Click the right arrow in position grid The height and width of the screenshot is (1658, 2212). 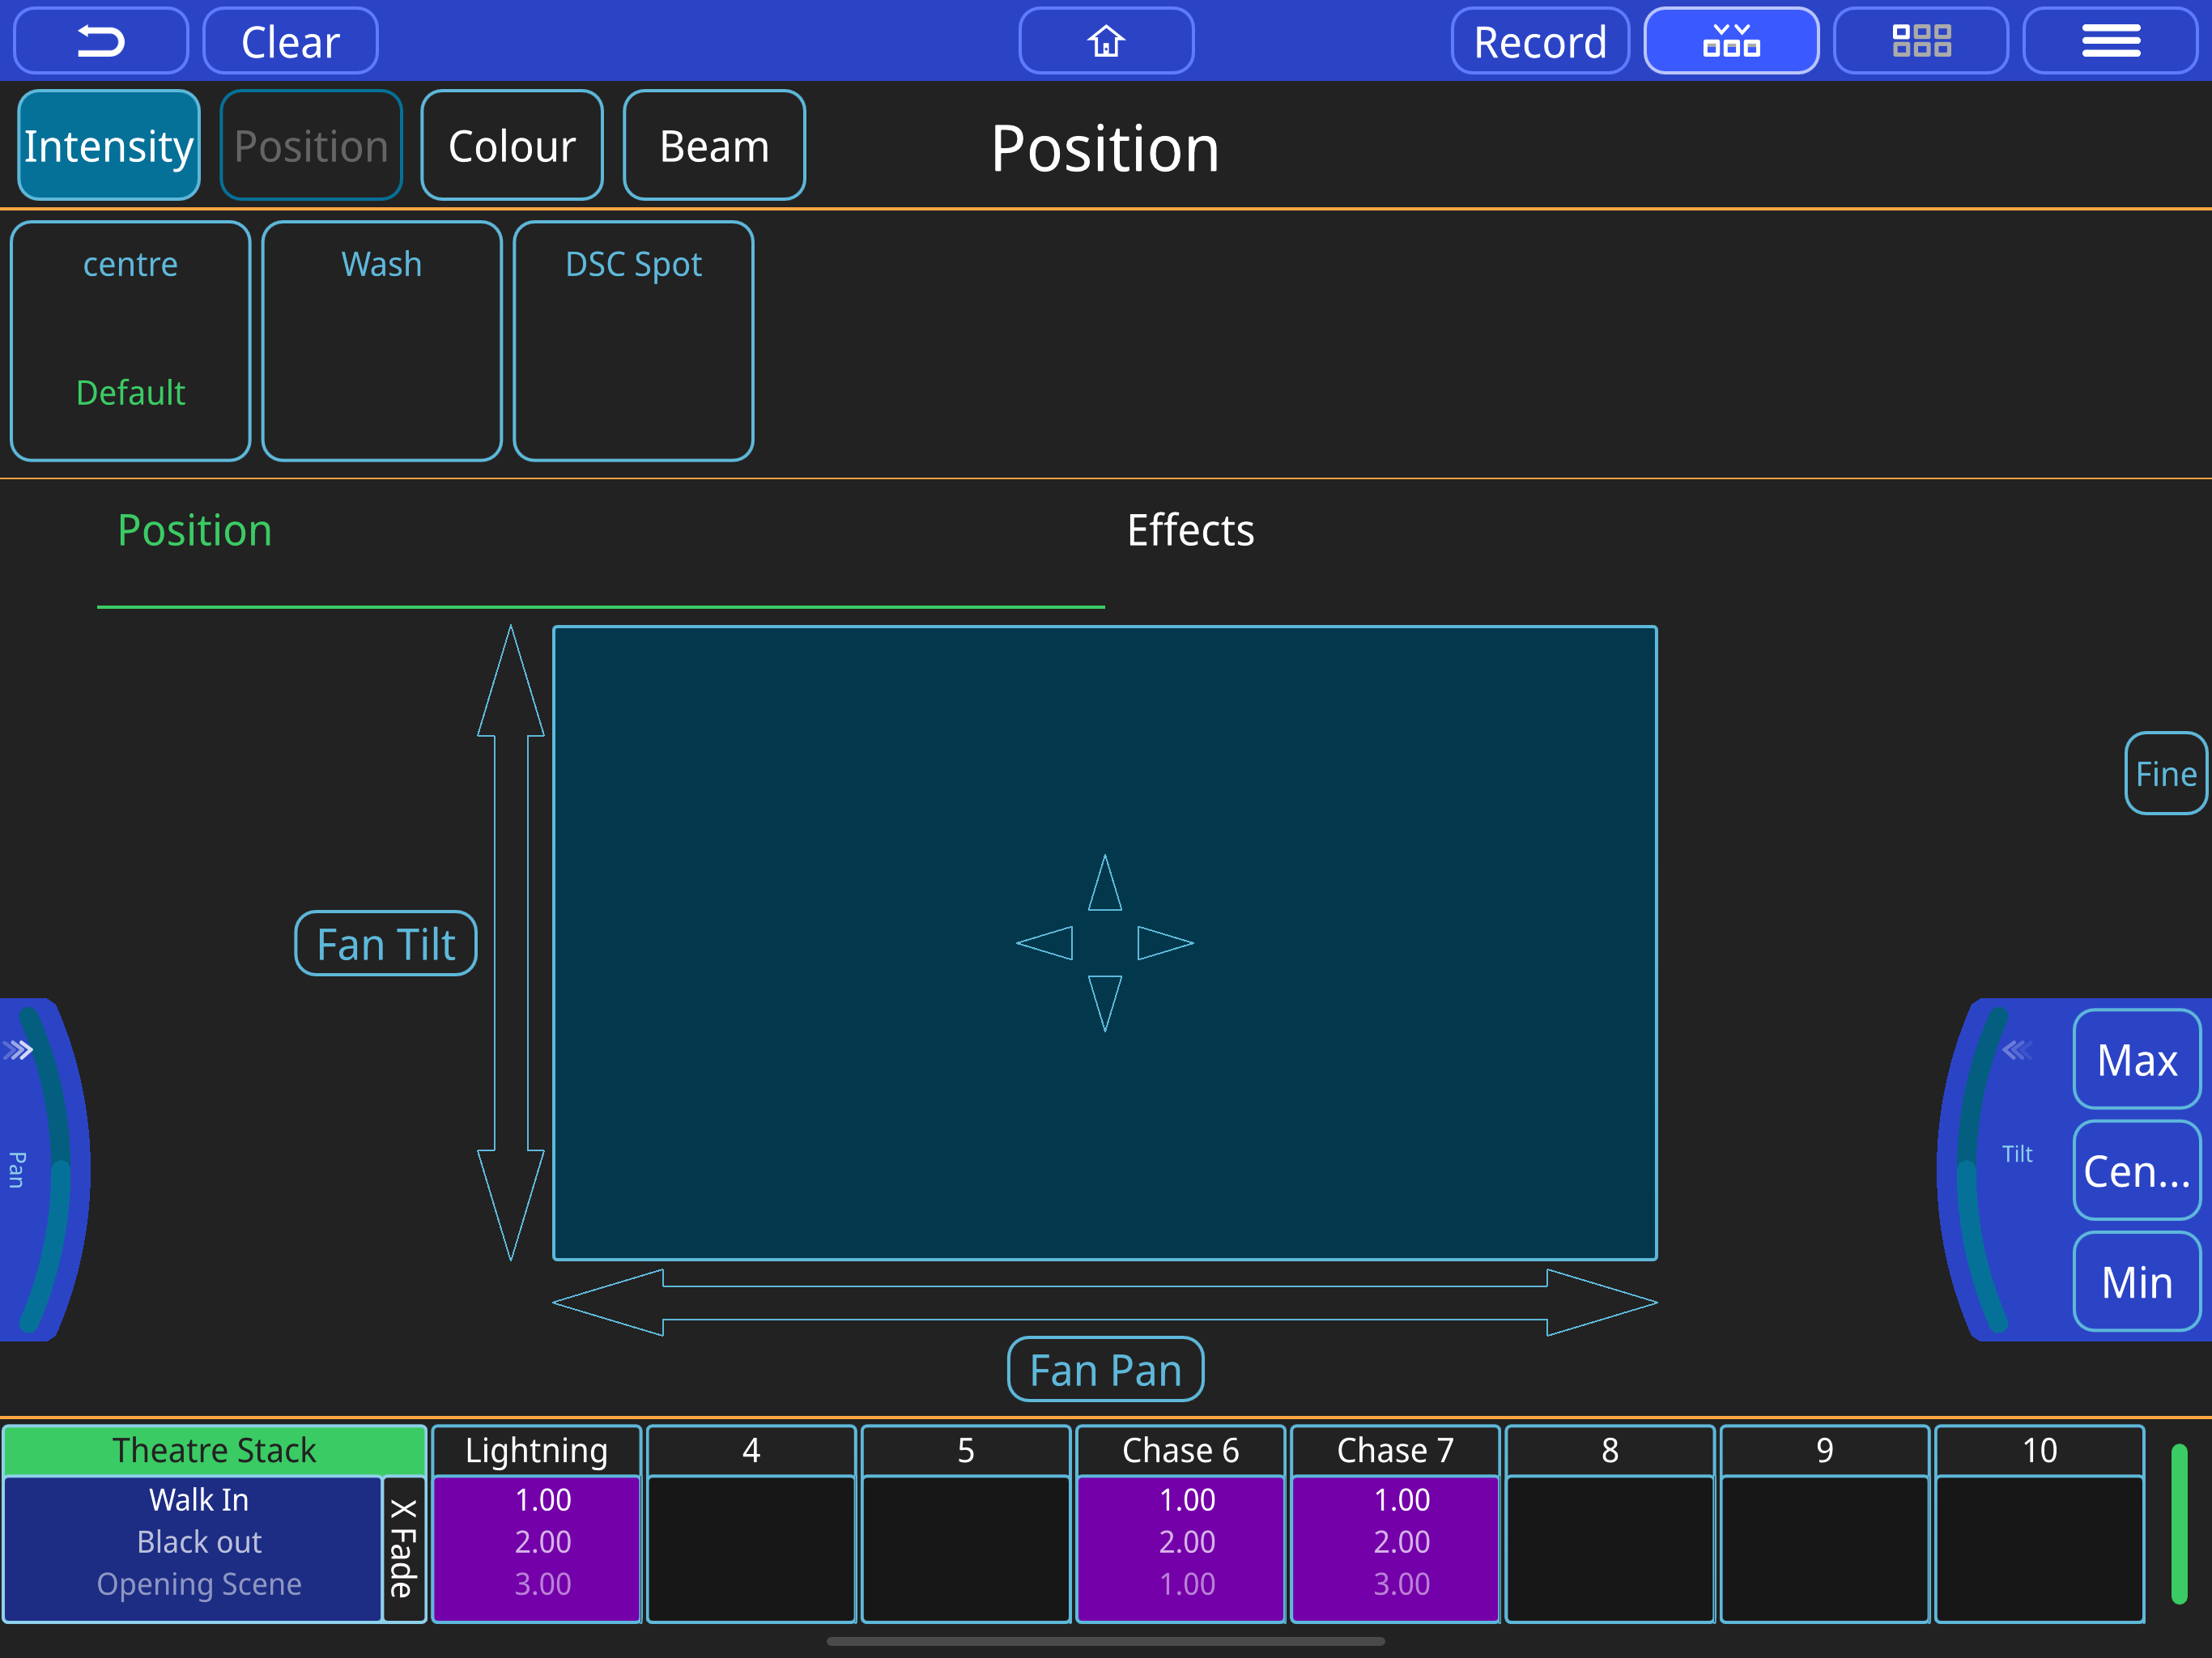(1165, 942)
